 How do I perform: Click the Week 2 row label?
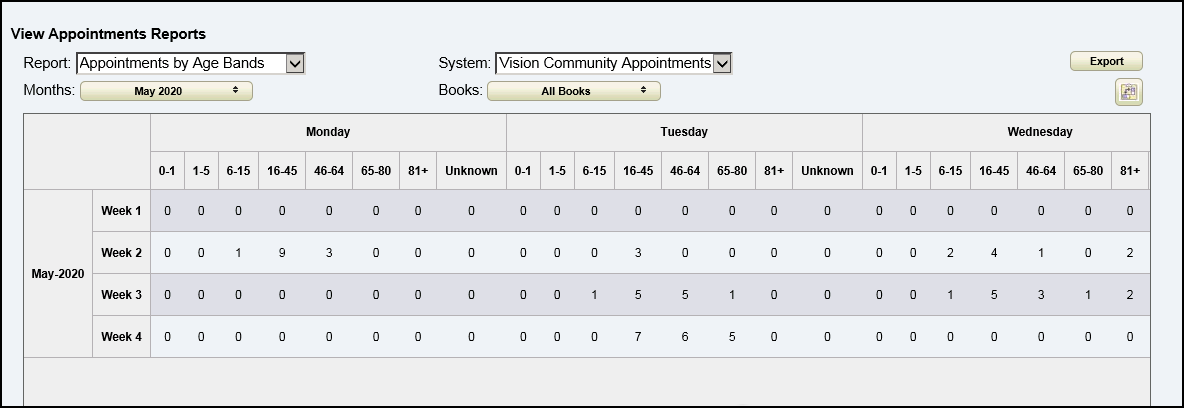click(121, 253)
